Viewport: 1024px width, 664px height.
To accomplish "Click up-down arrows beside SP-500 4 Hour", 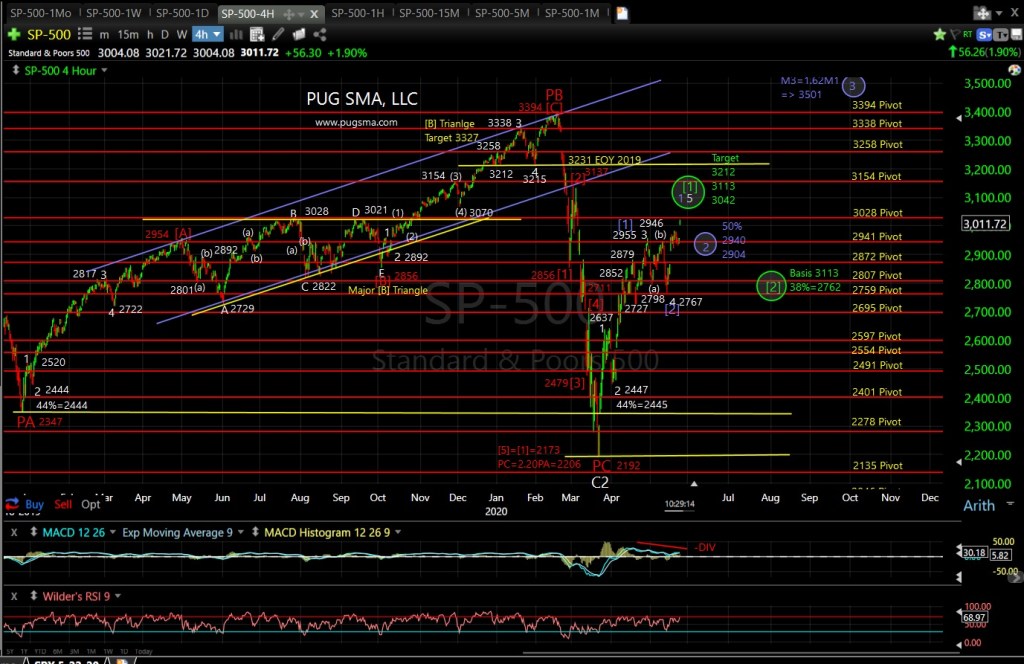I will coord(16,70).
